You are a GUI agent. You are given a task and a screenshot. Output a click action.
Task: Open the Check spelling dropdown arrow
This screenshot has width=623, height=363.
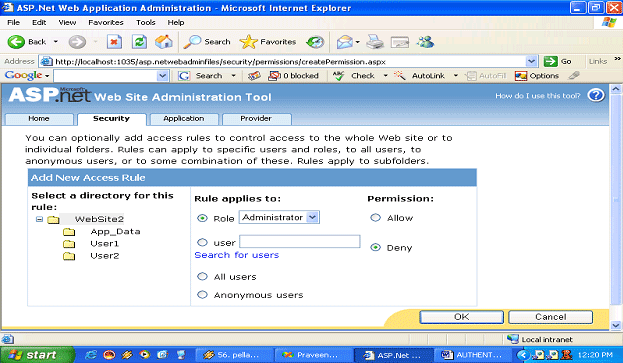click(x=385, y=75)
